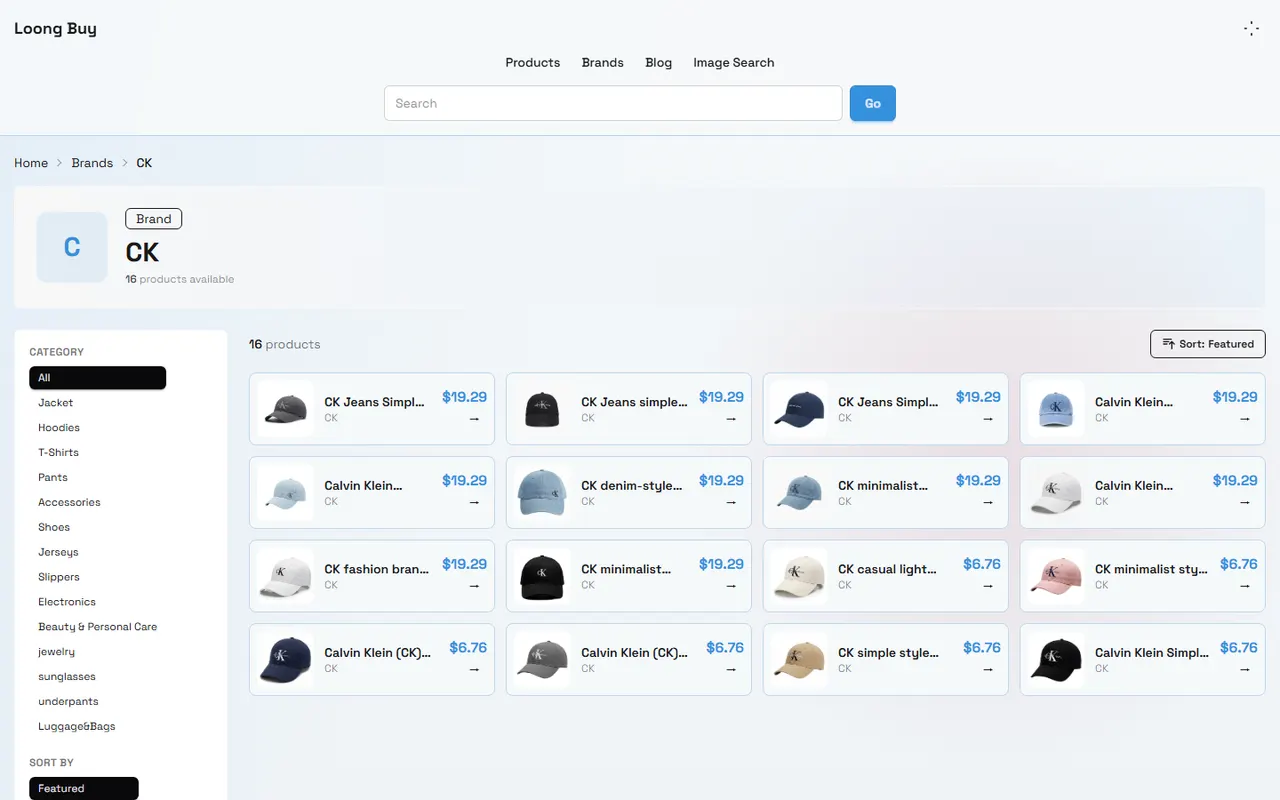
Task: Select Featured in Sort By sidebar
Action: (84, 788)
